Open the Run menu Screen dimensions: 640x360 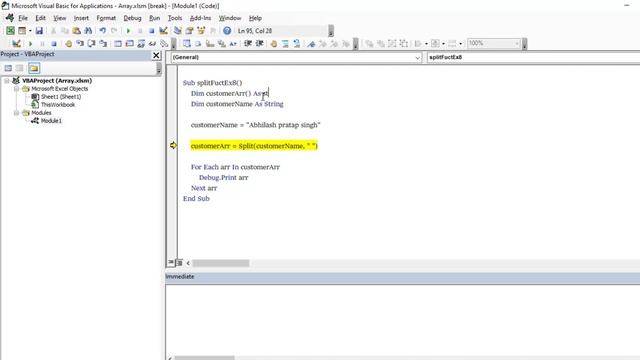point(154,18)
